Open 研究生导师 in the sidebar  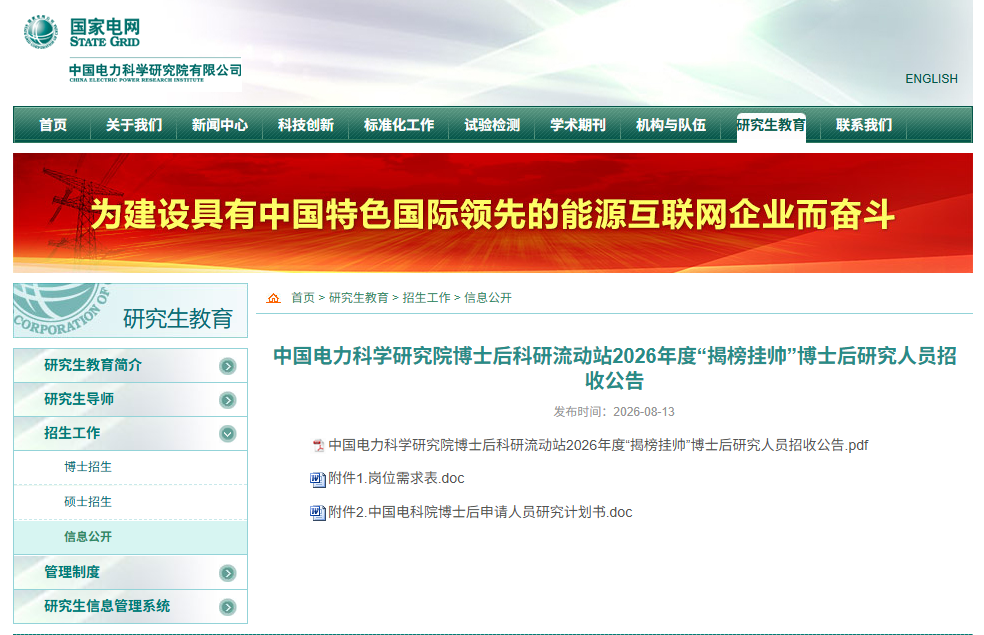[79, 399]
